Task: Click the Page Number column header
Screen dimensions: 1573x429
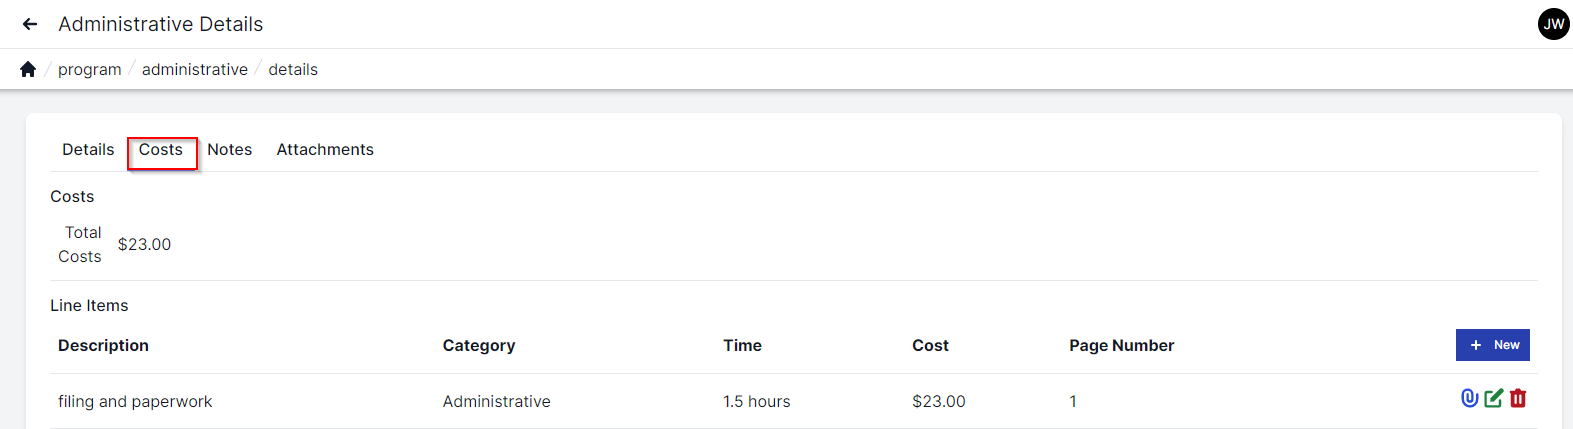Action: point(1121,345)
